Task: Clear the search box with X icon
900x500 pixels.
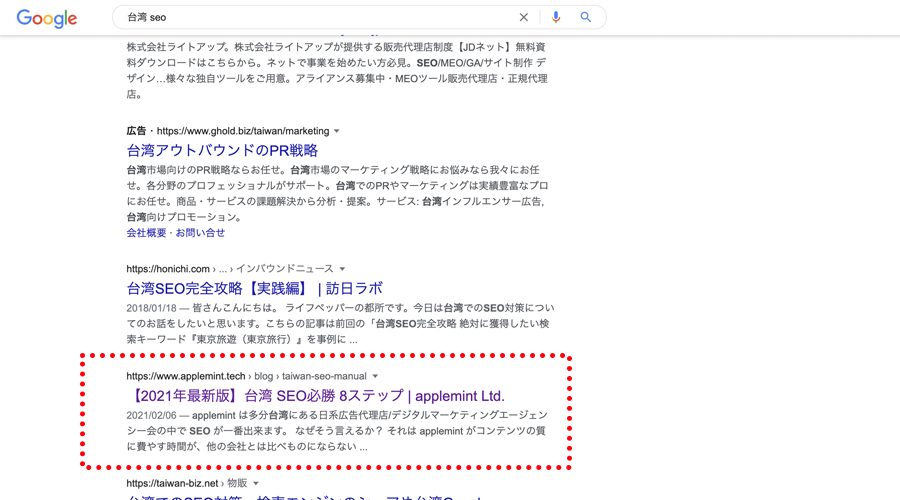Action: pos(523,17)
